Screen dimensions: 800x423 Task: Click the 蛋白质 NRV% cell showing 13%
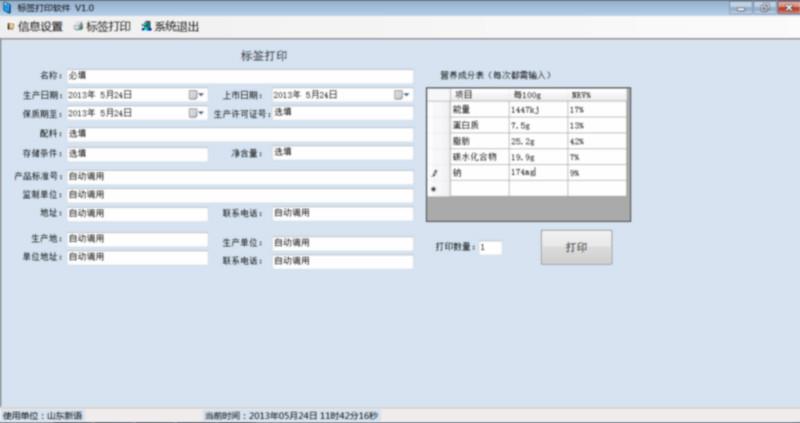click(x=596, y=126)
